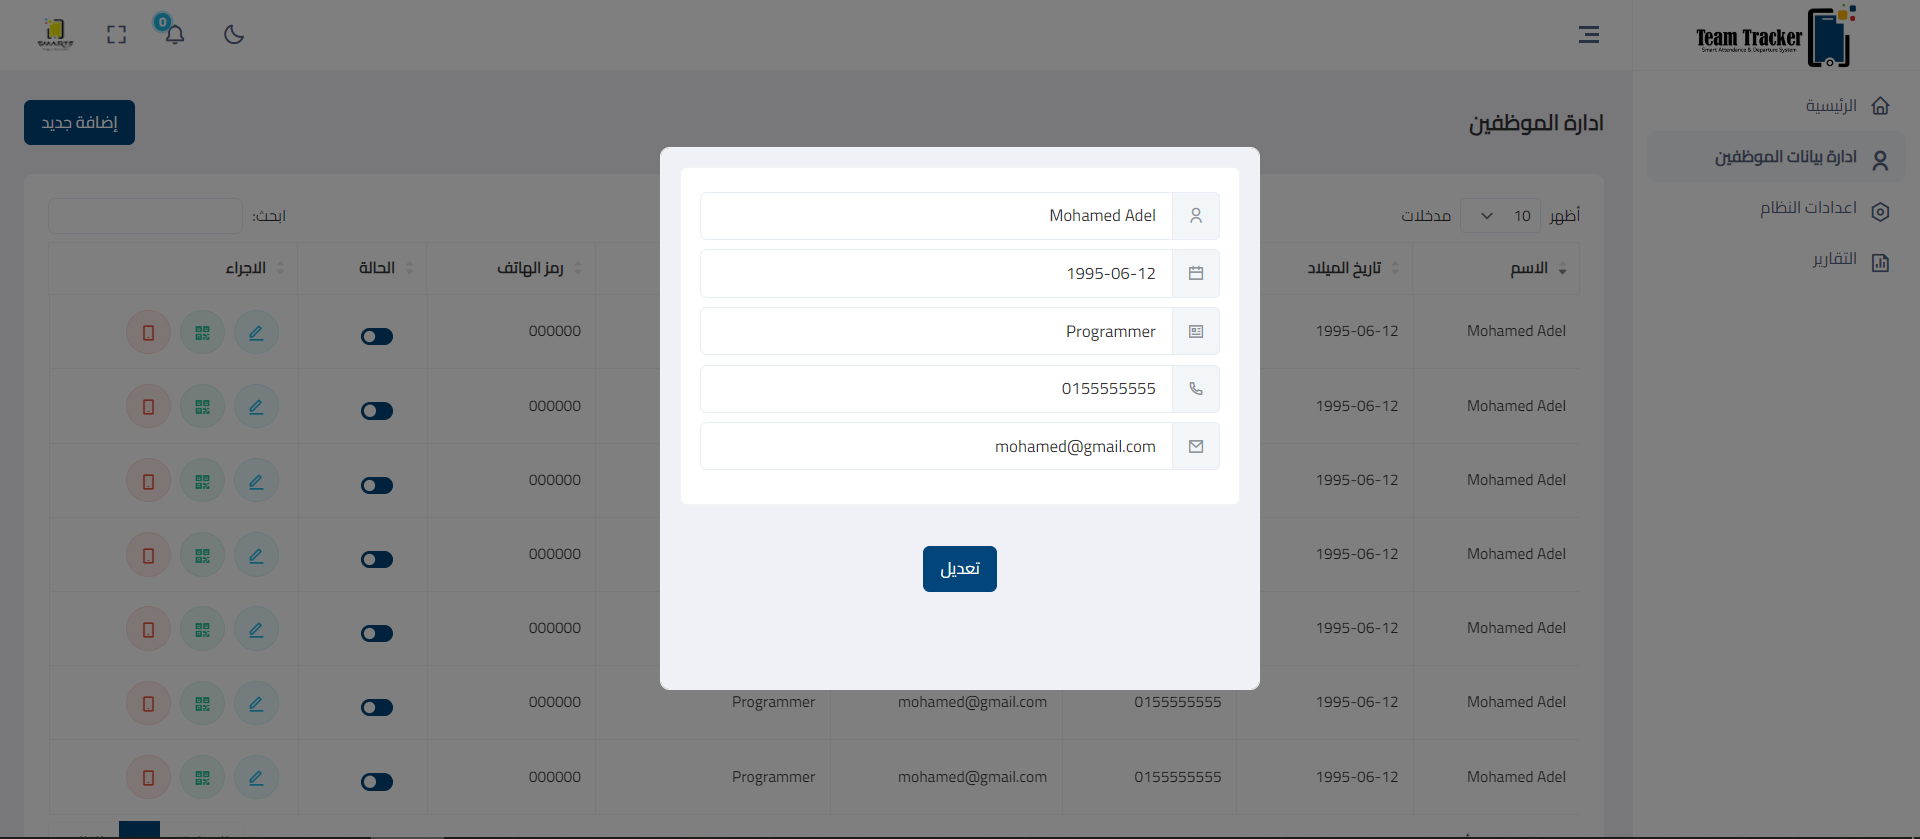Show QR code for last visible row
1920x839 pixels.
[202, 778]
